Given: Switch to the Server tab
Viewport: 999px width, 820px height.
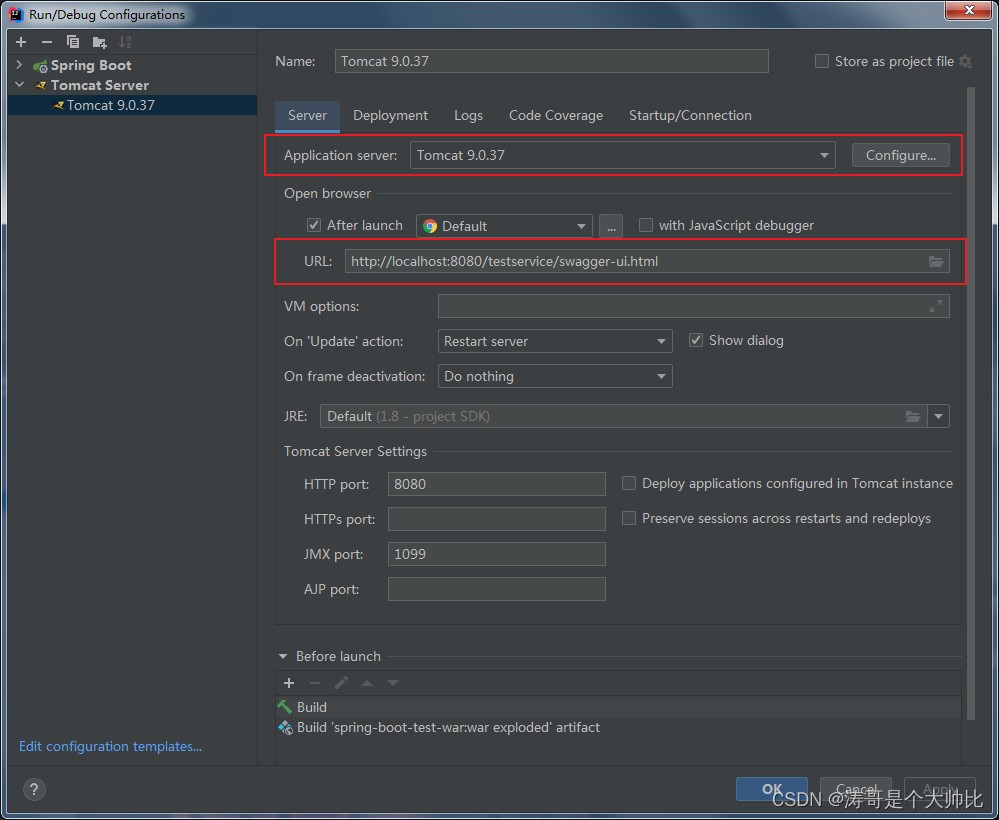Looking at the screenshot, I should pyautogui.click(x=307, y=116).
